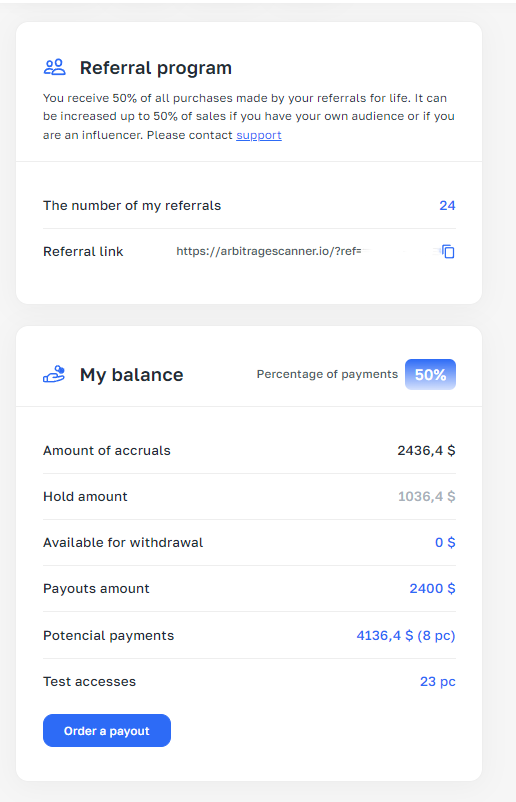Click the Test accesses row label
Viewport: 516px width, 802px height.
pyautogui.click(x=89, y=681)
